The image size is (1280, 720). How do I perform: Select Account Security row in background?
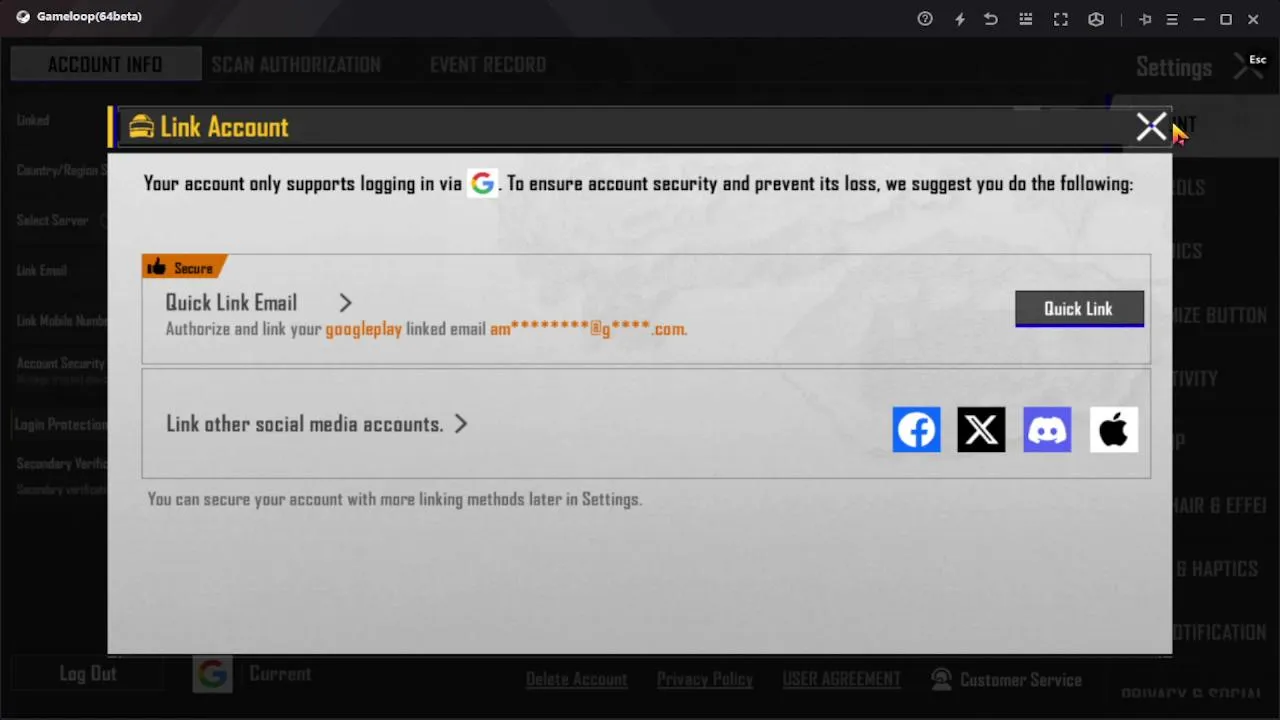click(x=59, y=364)
